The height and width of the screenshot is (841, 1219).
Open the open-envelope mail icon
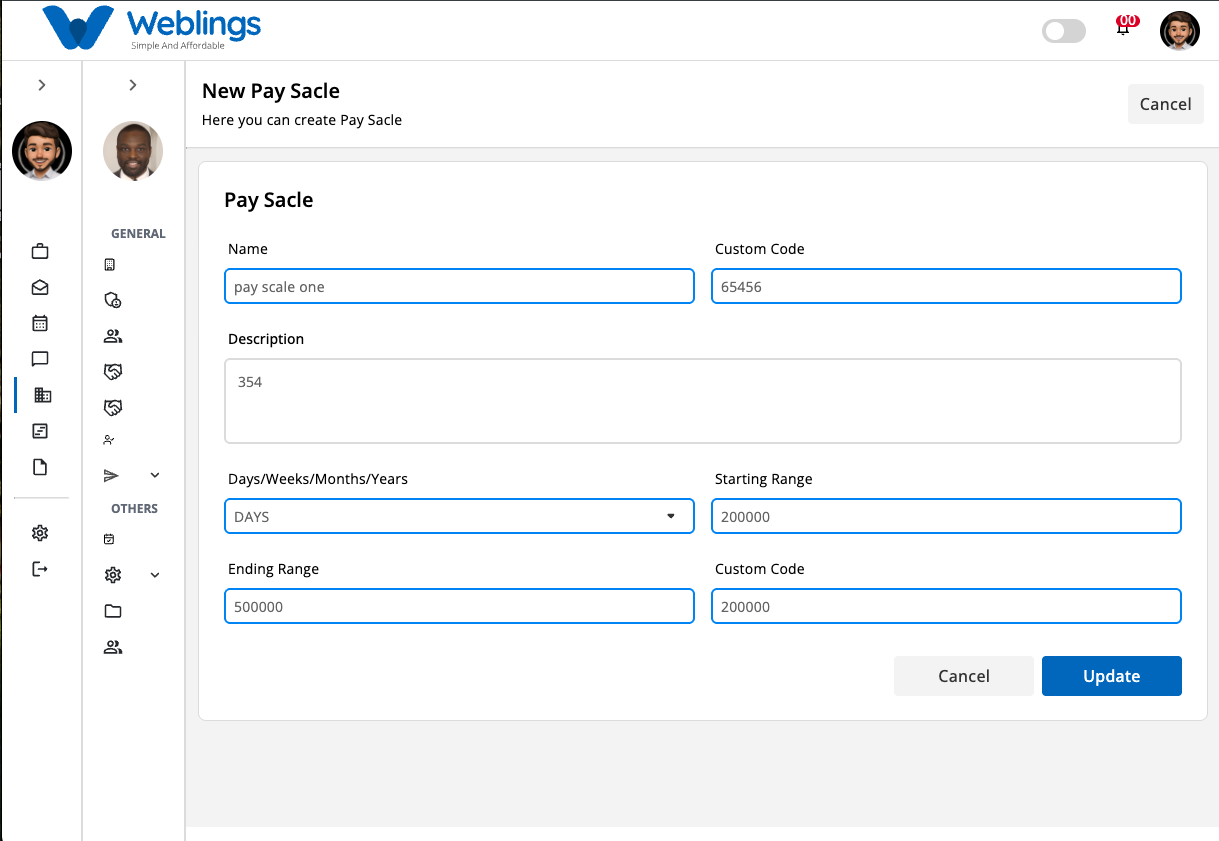(40, 287)
